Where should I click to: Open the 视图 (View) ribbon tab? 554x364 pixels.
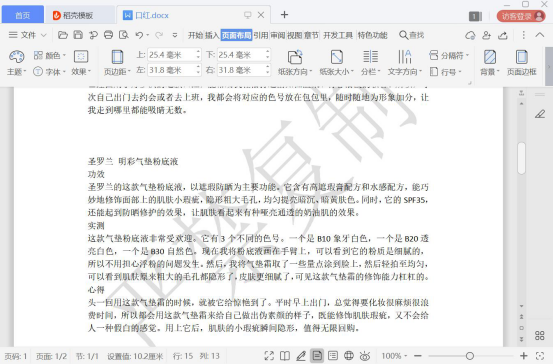295,35
